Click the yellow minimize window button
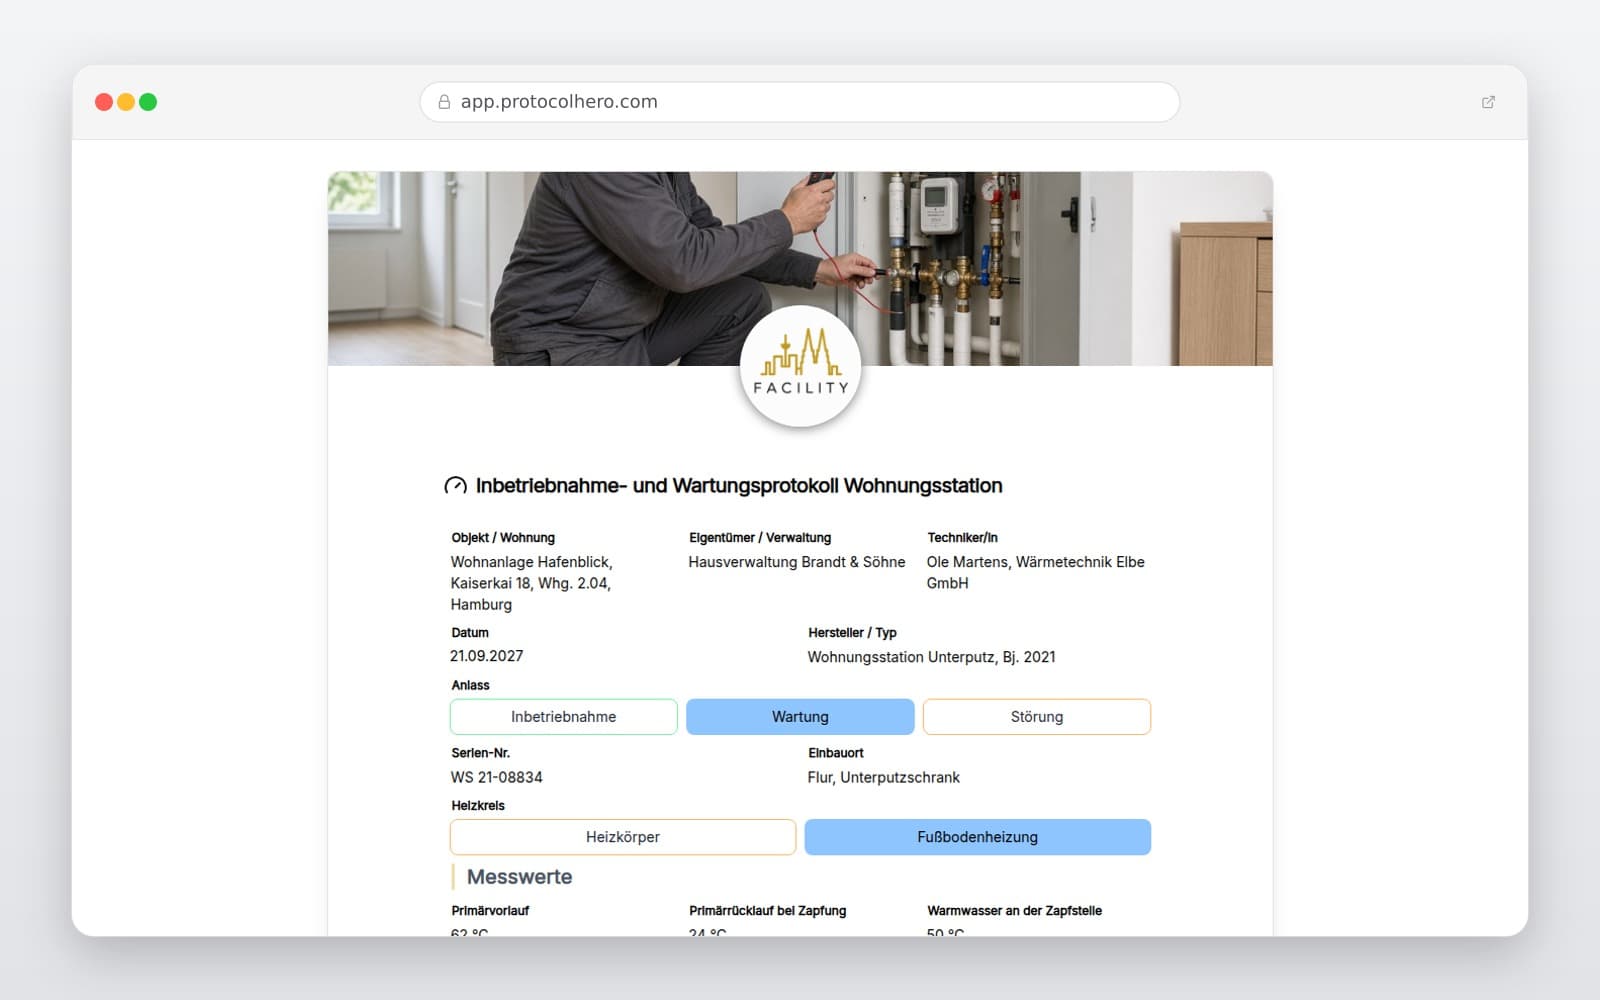This screenshot has height=1000, width=1600. point(126,102)
